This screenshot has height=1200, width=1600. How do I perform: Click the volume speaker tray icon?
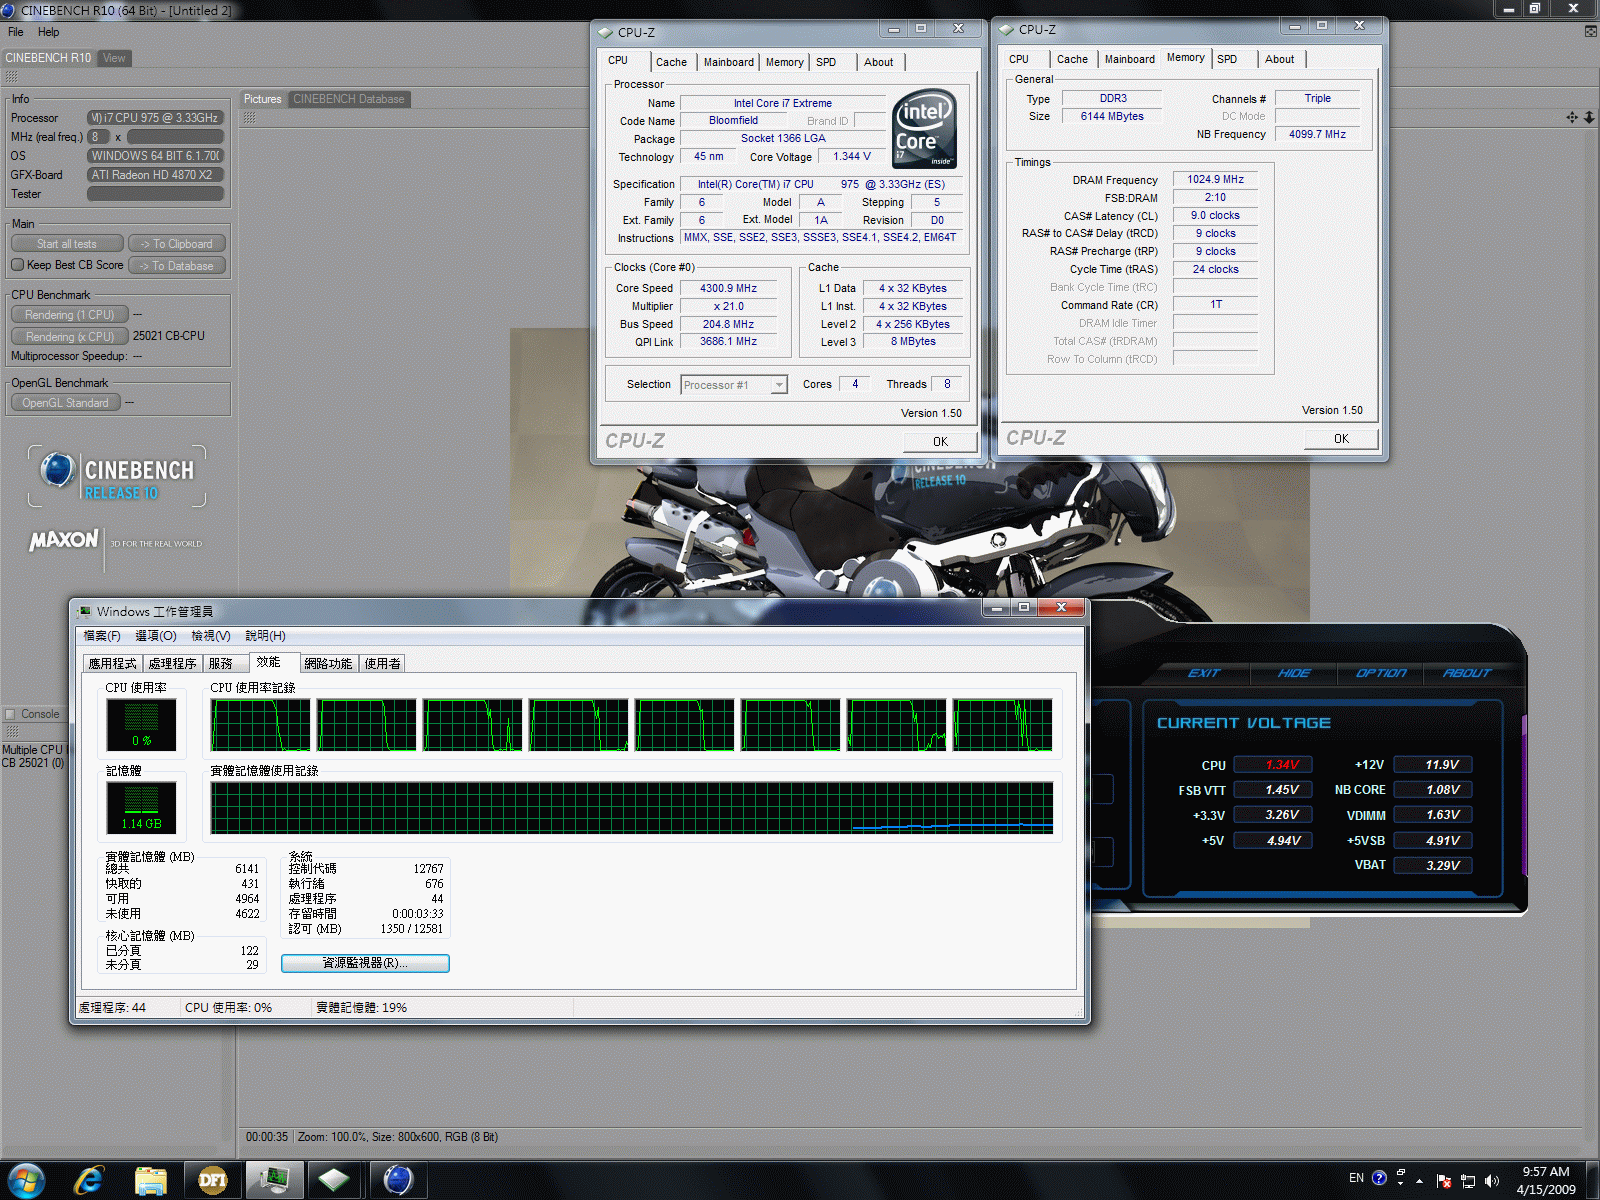click(1492, 1180)
